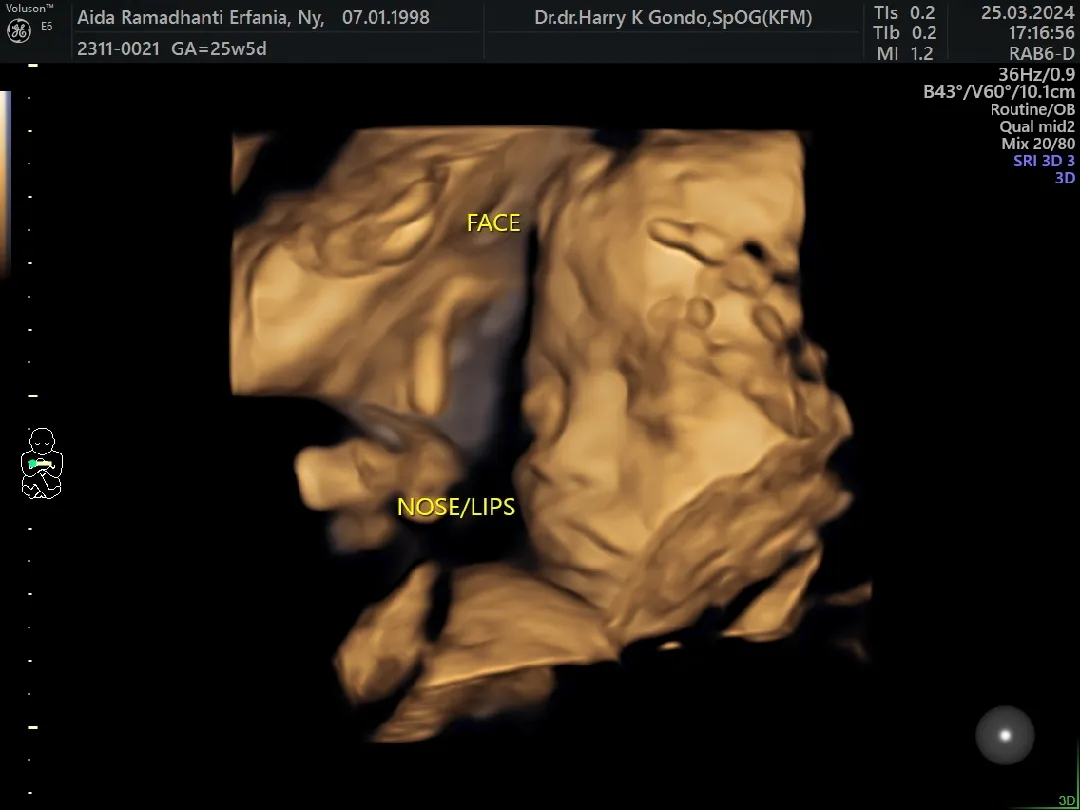Click the Routine/OB preset label
The image size is (1080, 810).
[1032, 110]
